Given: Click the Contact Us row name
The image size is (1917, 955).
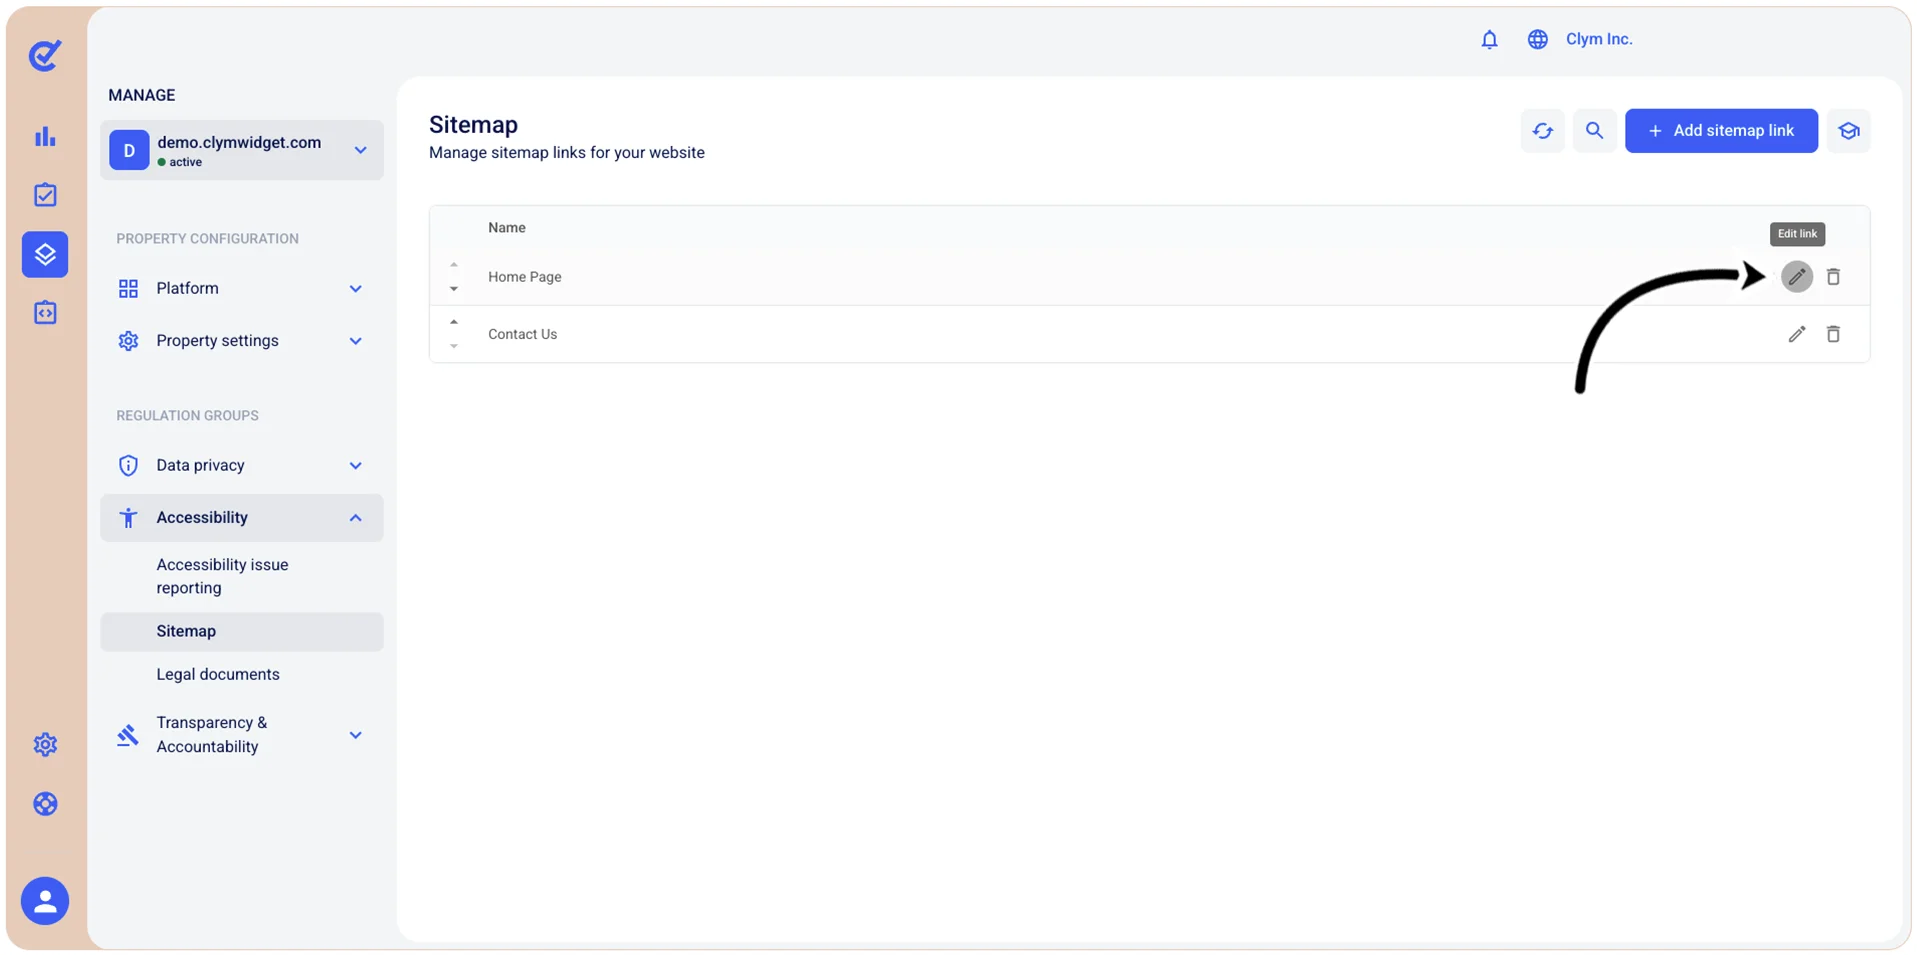Looking at the screenshot, I should tap(522, 334).
